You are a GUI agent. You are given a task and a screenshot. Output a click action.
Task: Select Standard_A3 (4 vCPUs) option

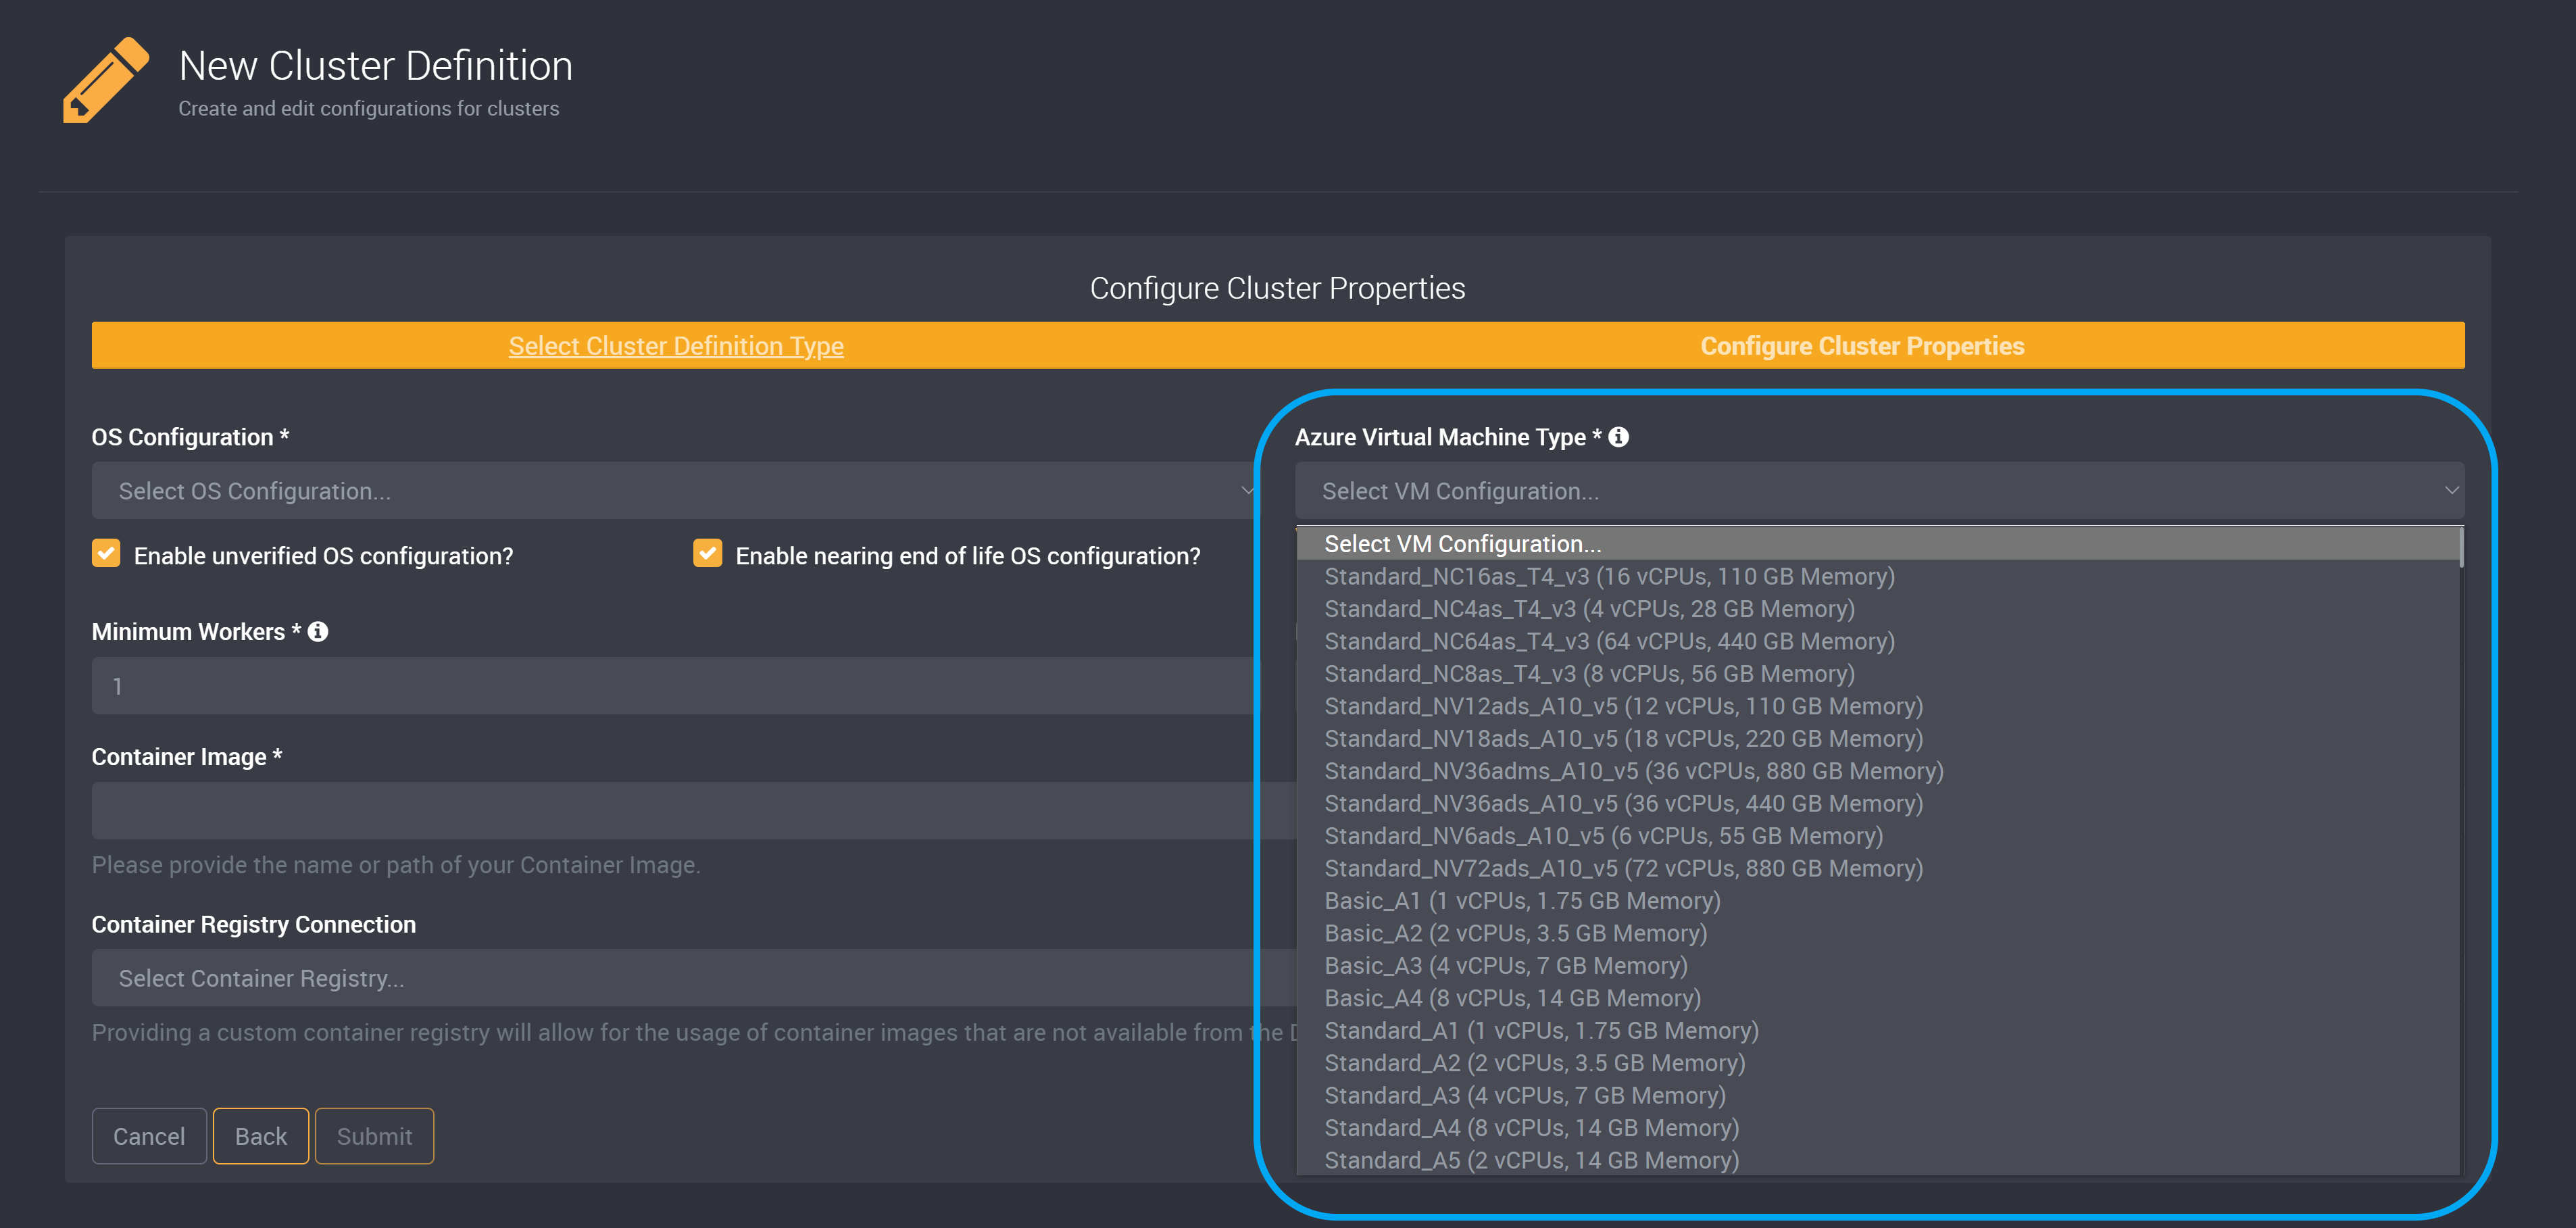tap(1877, 1096)
